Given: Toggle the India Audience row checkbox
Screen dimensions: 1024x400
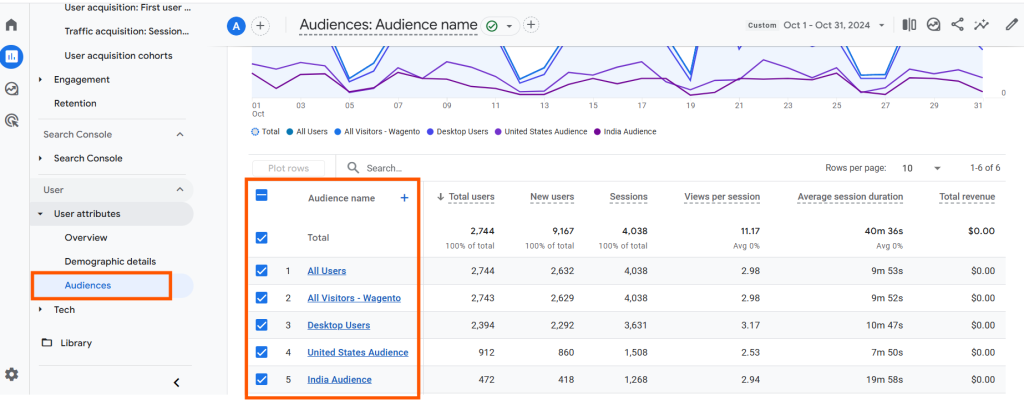Looking at the screenshot, I should tap(261, 379).
